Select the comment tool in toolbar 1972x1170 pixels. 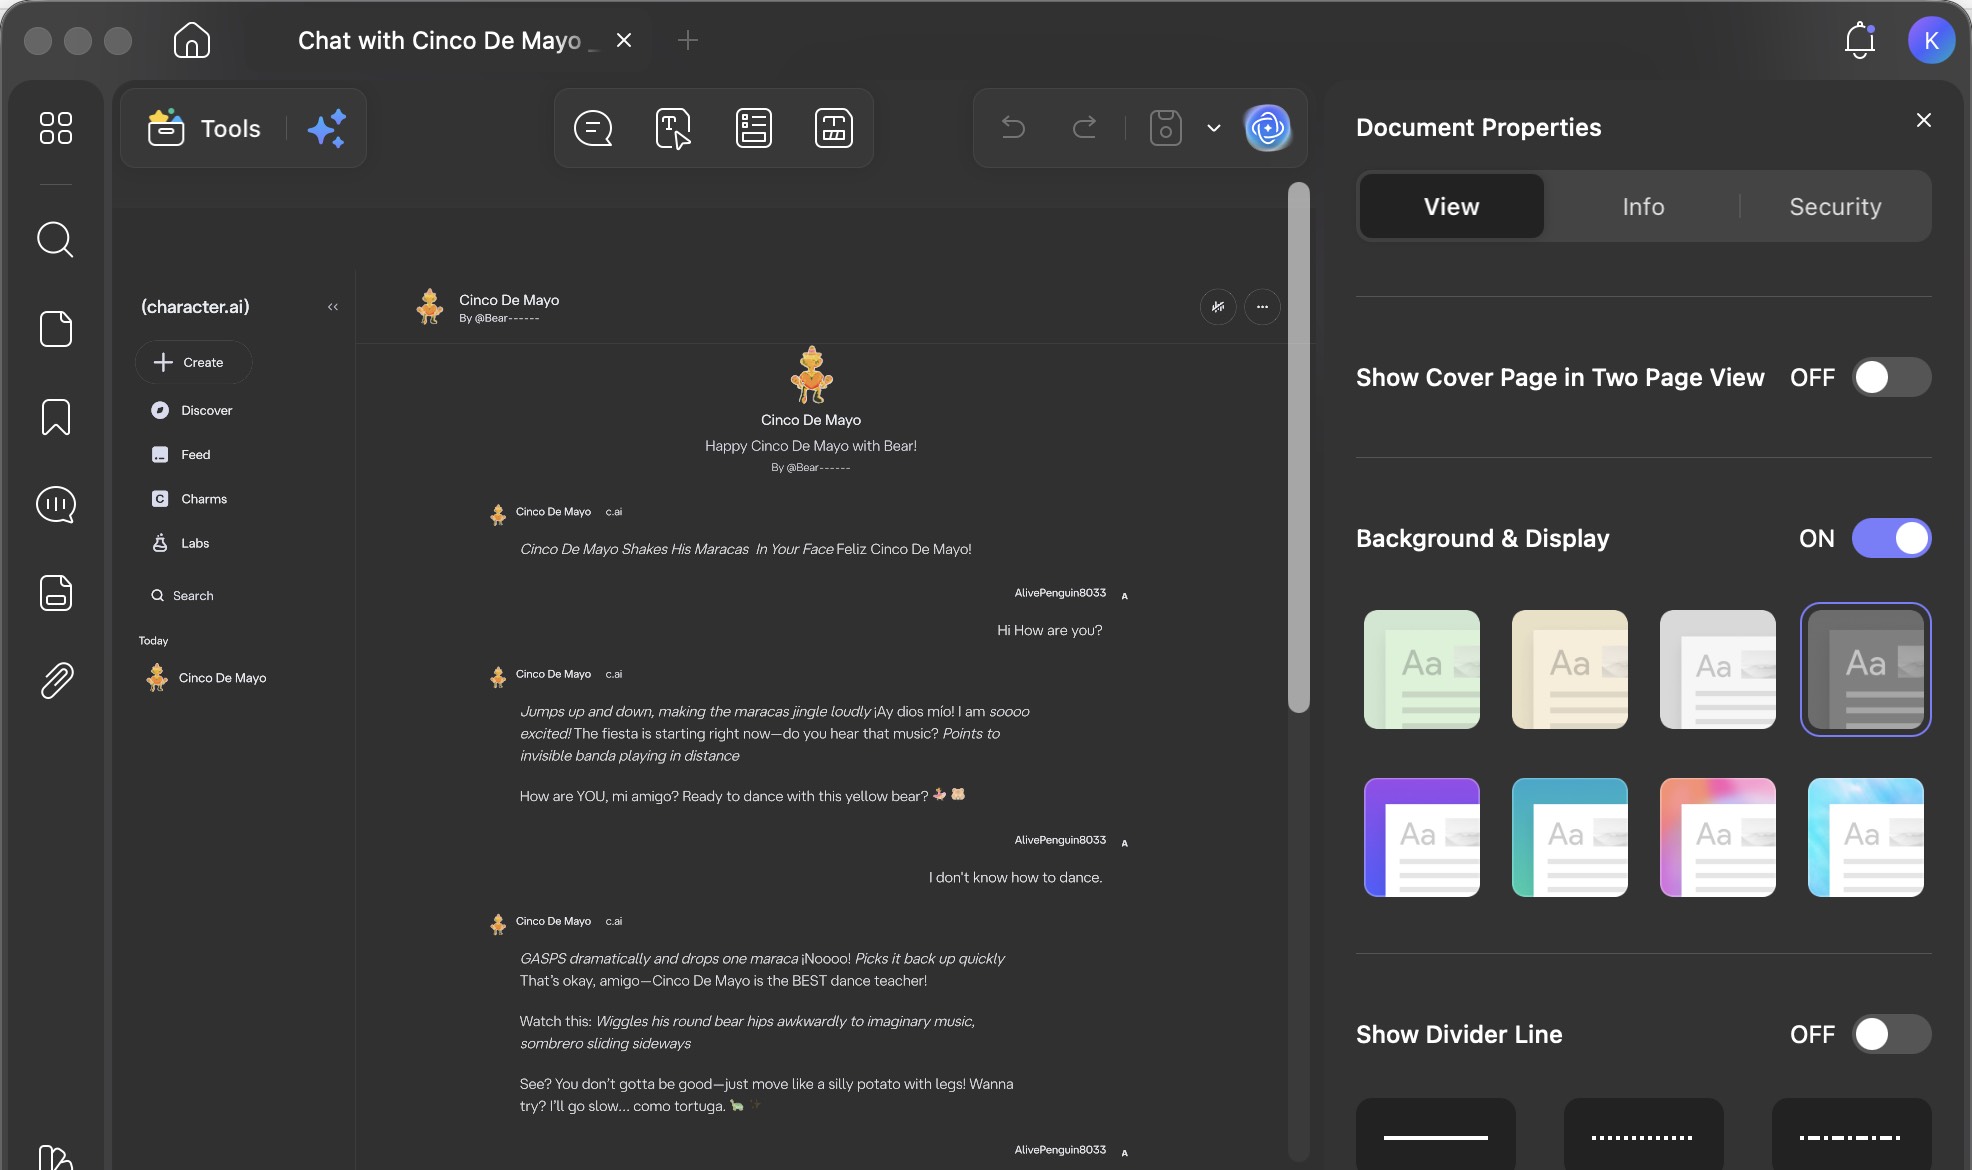[x=593, y=128]
